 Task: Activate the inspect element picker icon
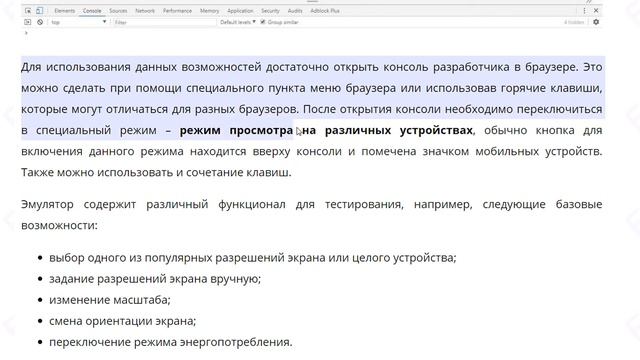(28, 11)
